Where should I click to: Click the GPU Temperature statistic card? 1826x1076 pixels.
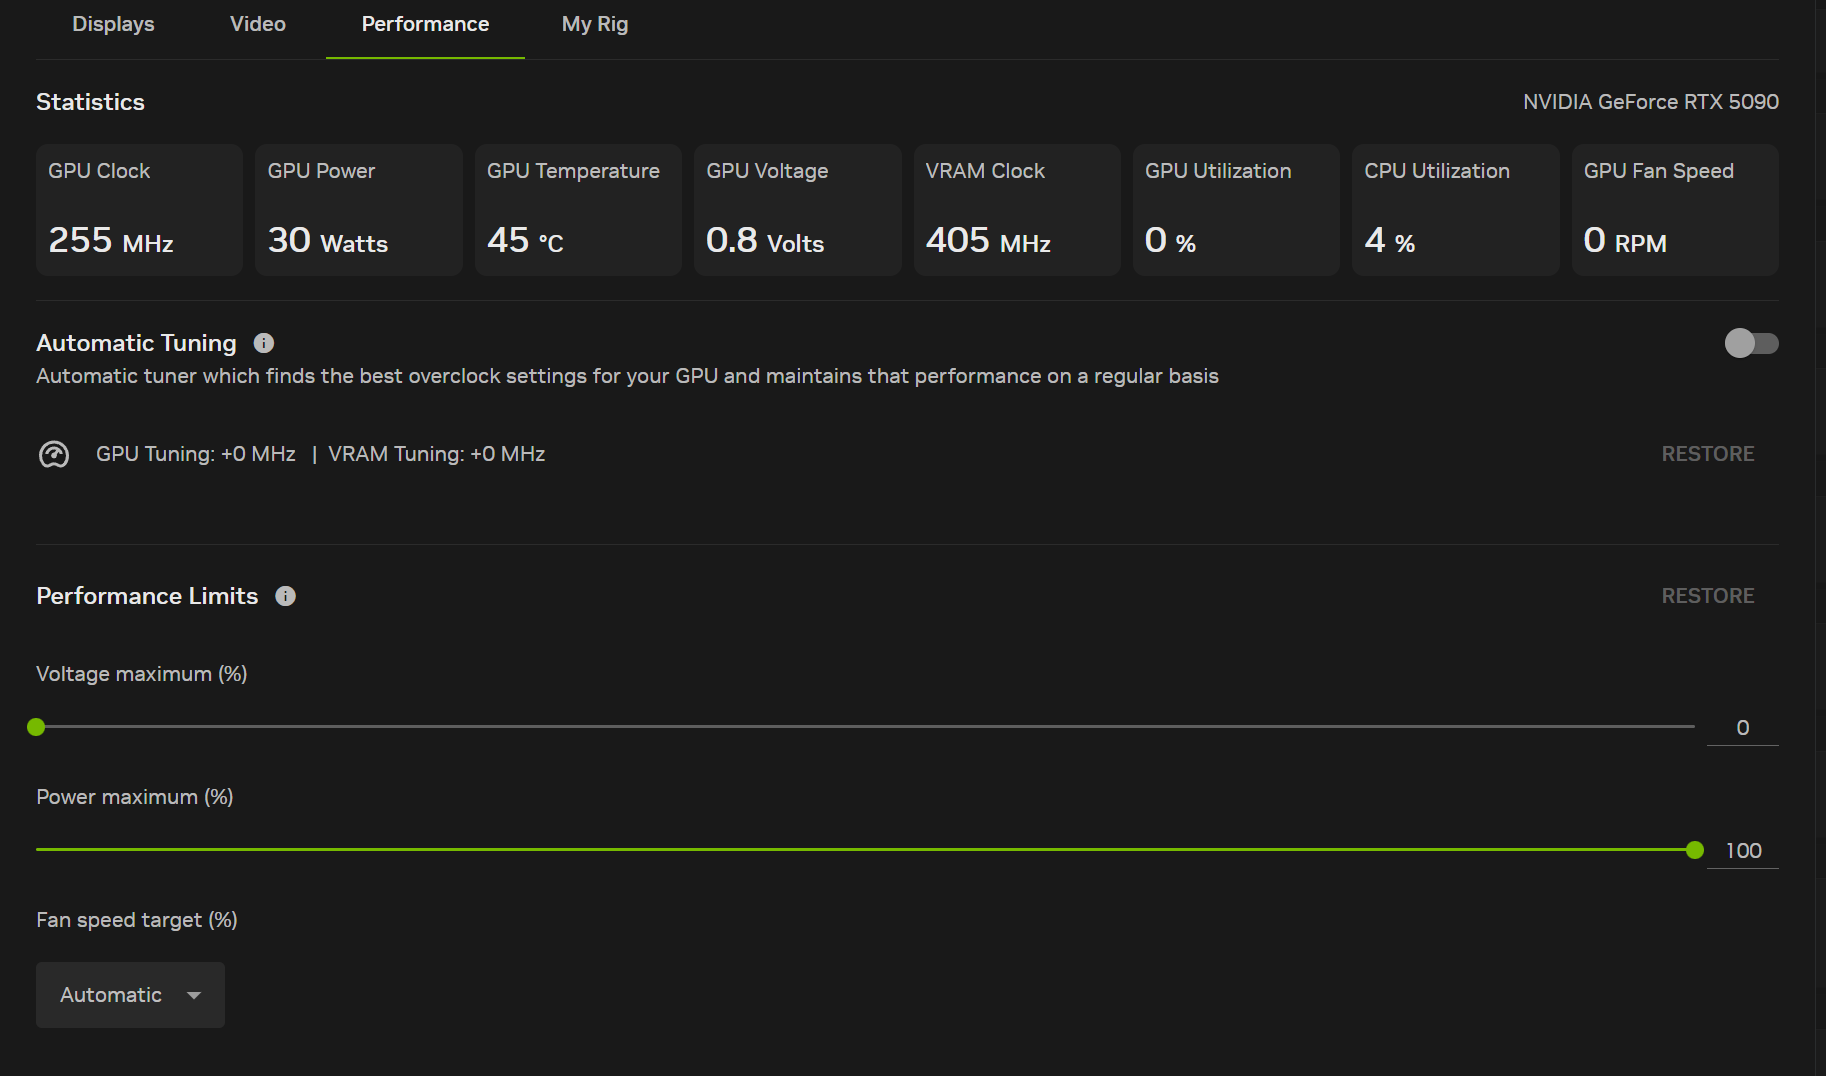coord(578,210)
